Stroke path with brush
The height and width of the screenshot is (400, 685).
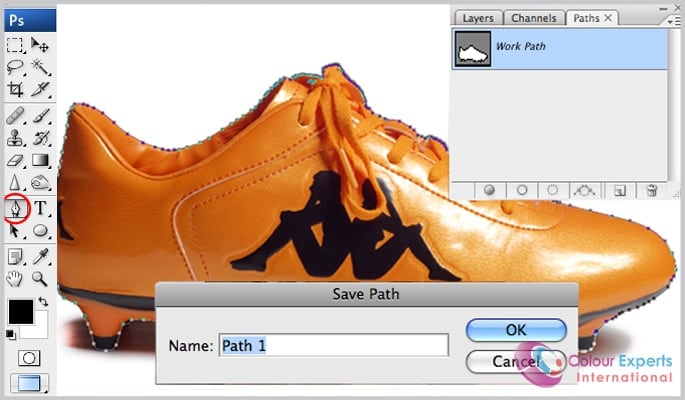[x=522, y=190]
